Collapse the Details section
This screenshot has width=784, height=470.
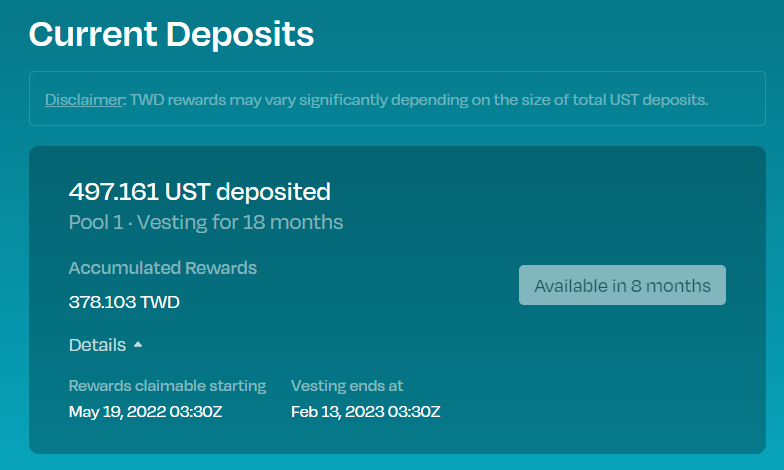coord(106,345)
